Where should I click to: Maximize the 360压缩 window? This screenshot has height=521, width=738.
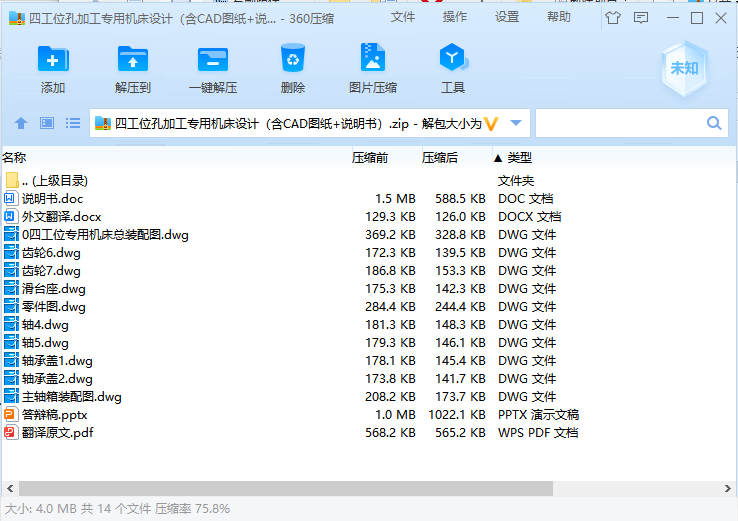tap(697, 18)
